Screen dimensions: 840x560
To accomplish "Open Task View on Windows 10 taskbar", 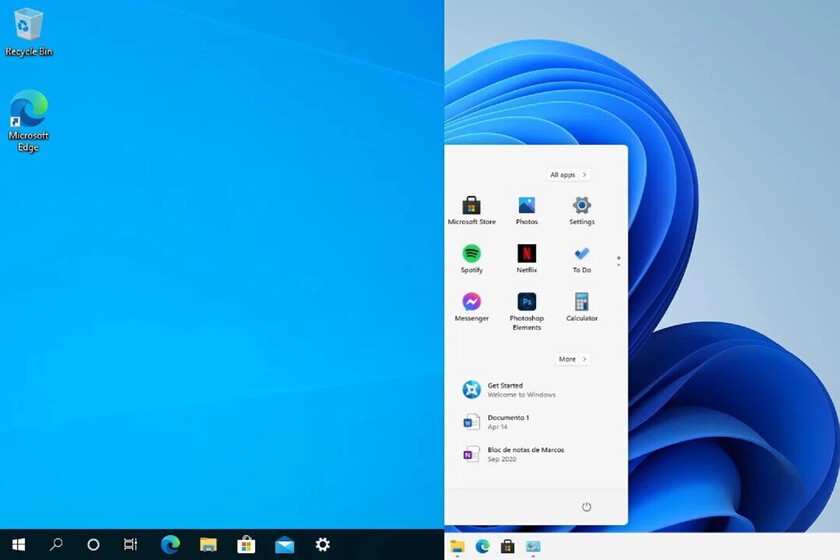I will (x=130, y=545).
